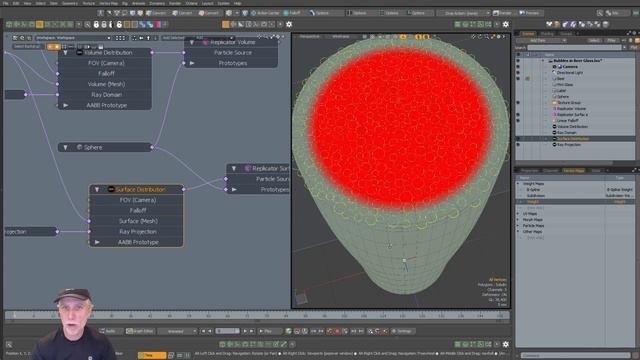Click the Select button in Items panel
The height and width of the screenshot is (360, 640).
pyautogui.click(x=594, y=40)
